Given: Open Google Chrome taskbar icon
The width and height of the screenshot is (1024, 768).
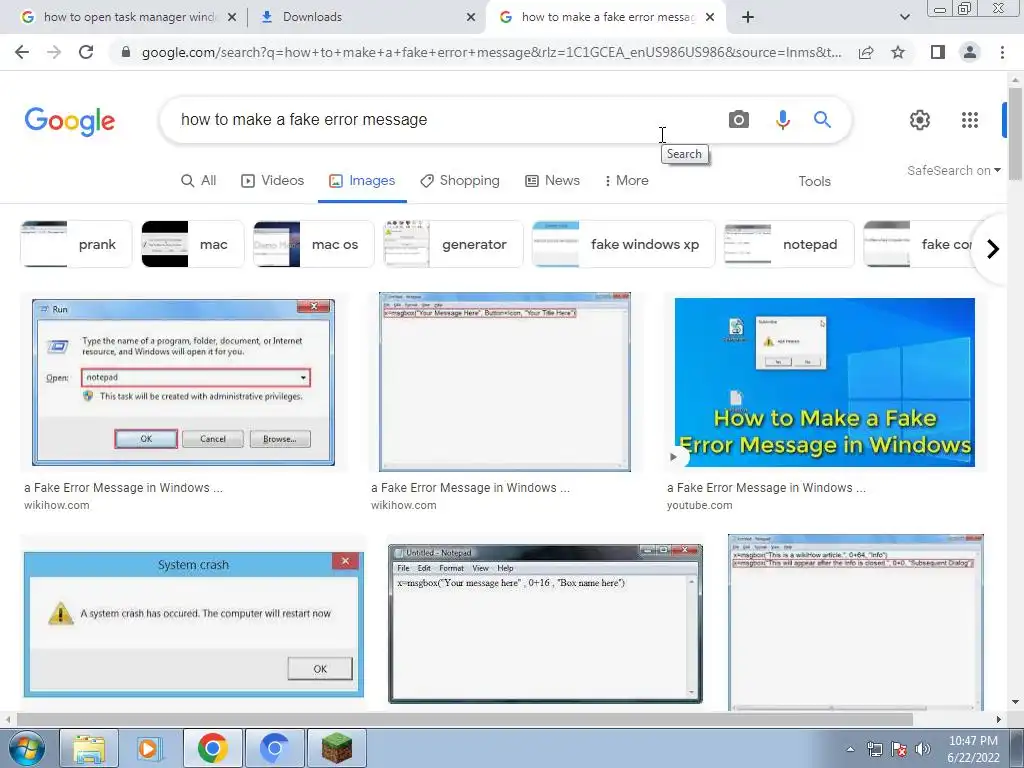Looking at the screenshot, I should 213,748.
